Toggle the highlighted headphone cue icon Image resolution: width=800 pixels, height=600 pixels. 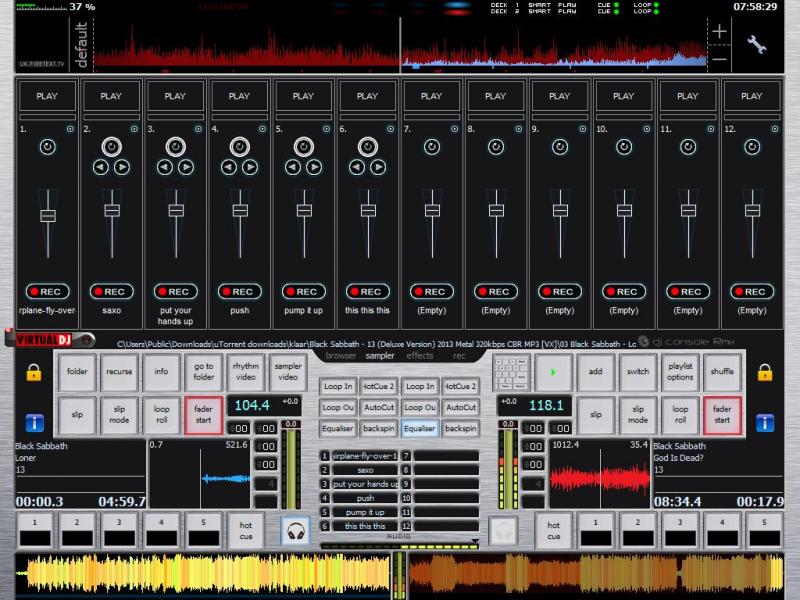point(296,531)
